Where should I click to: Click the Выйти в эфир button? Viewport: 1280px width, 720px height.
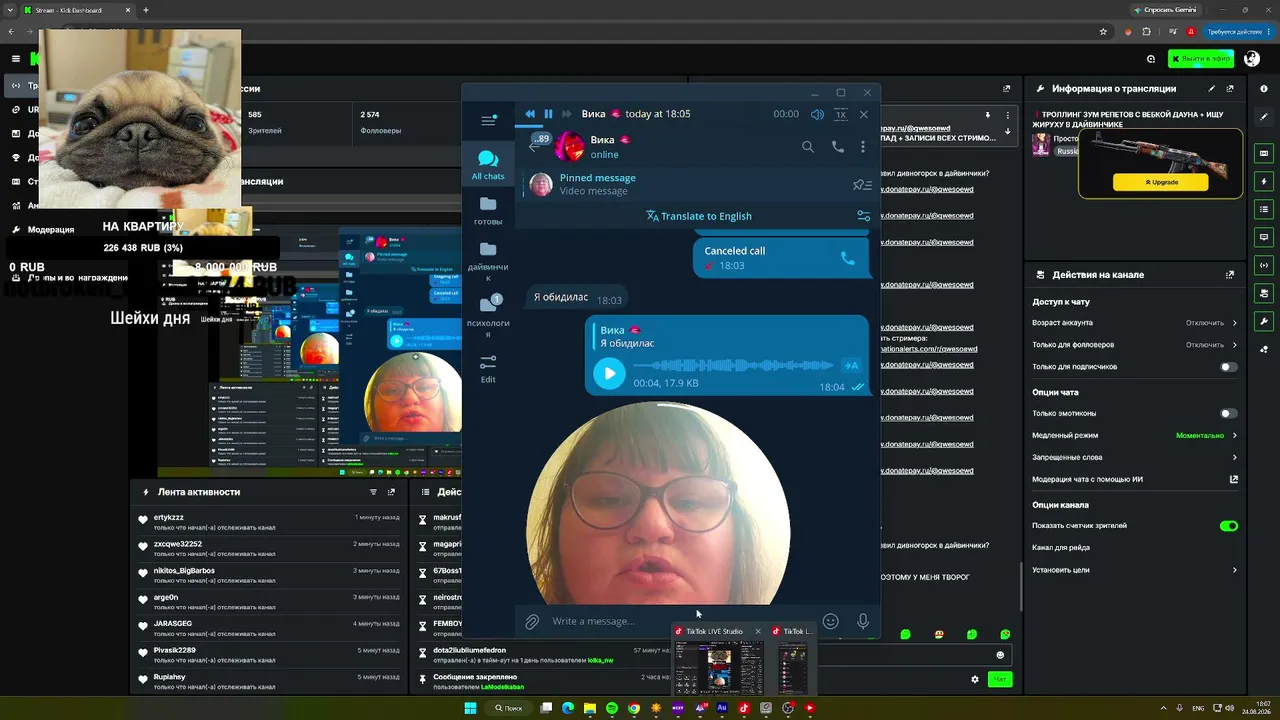[1201, 59]
